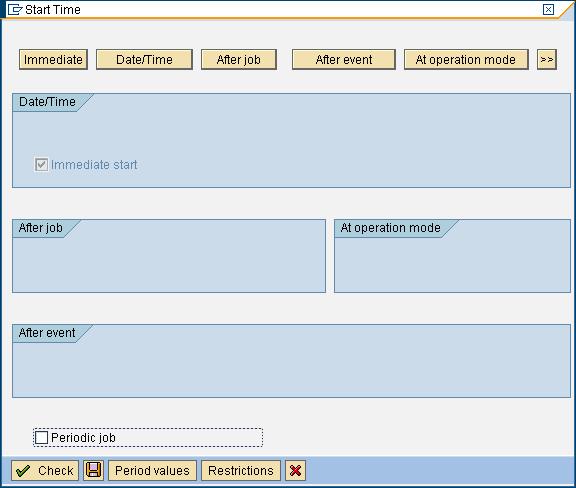Click the green checkmark Check icon
This screenshot has height=488, width=576.
[x=23, y=471]
